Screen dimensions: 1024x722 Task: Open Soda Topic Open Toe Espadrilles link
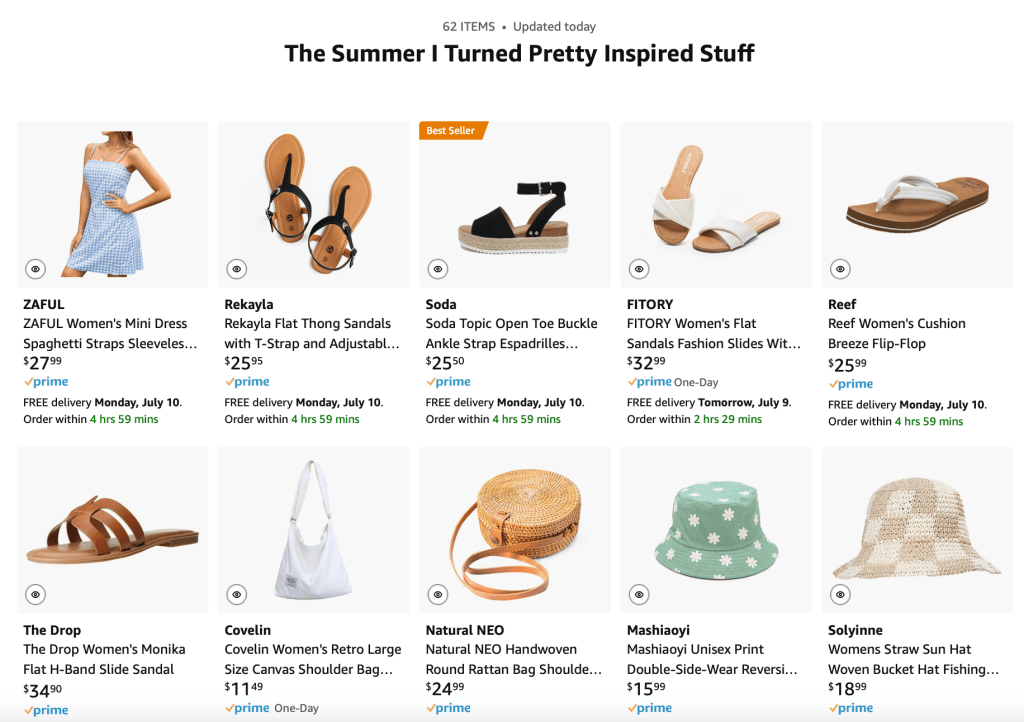tap(511, 333)
